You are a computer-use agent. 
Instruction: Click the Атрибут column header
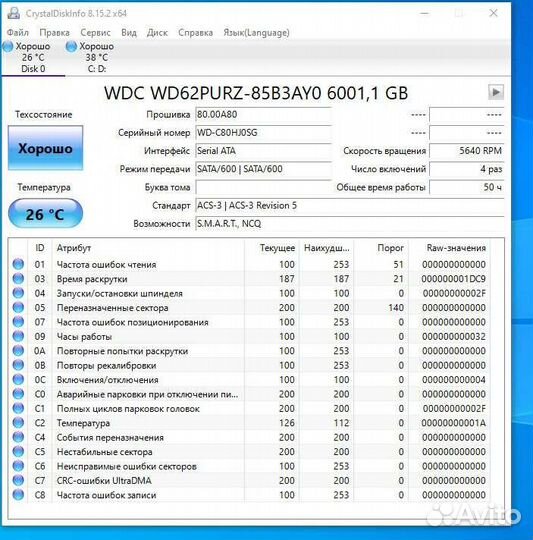148,248
